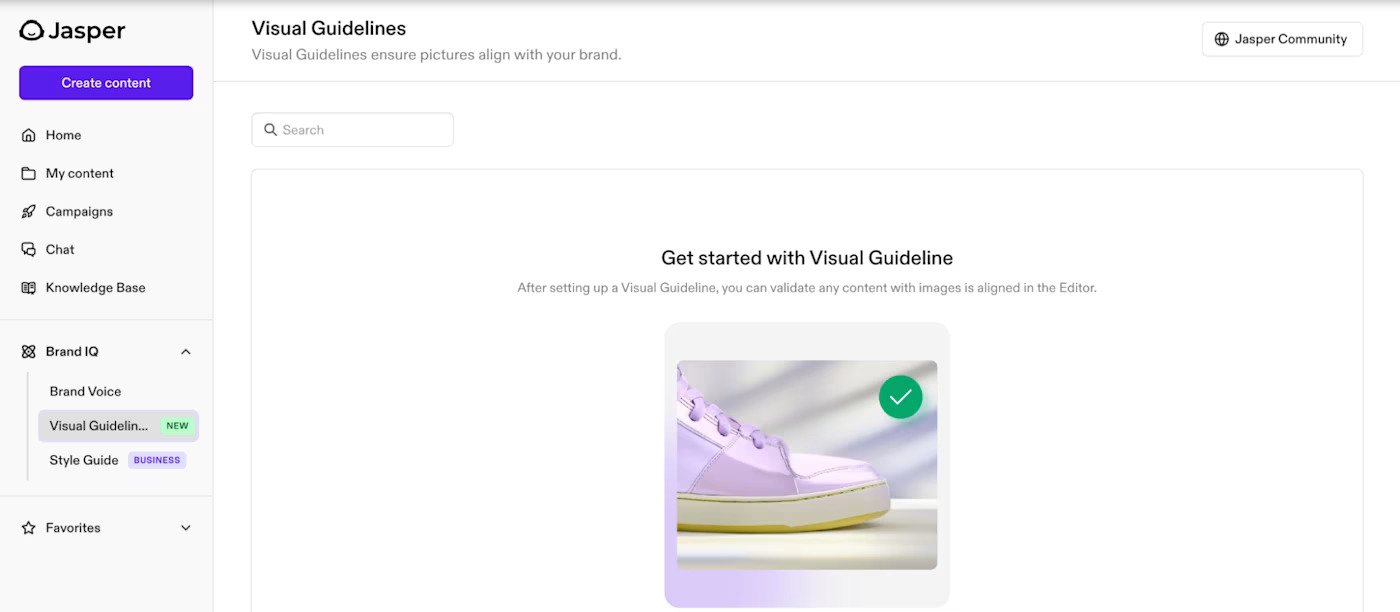Click the BUSINESS badge beside Style Guide
This screenshot has height=612, width=1400.
coord(156,459)
